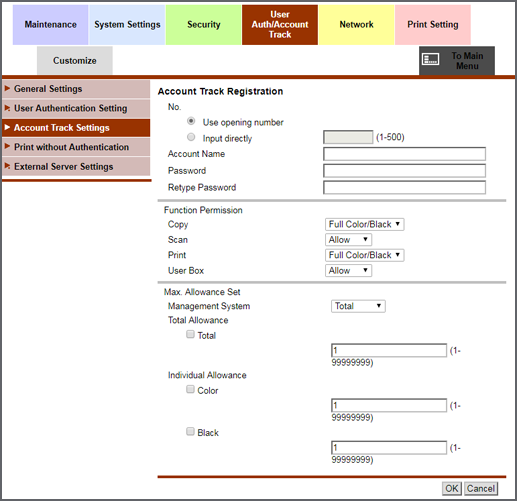Screen dimensions: 517x501
Task: Open User Authentication Setting in the sidebar
Action: tap(76, 108)
